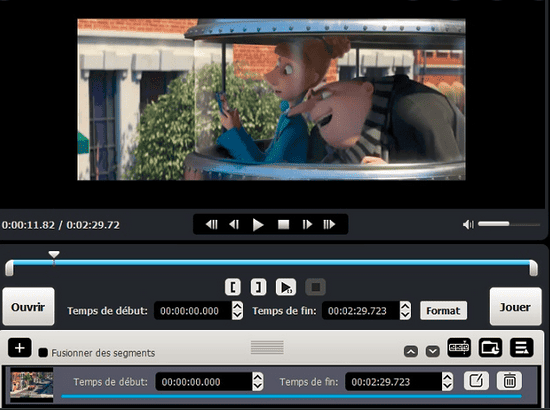Stop video playback with square button
Screen dimensions: 550x410
(283, 224)
